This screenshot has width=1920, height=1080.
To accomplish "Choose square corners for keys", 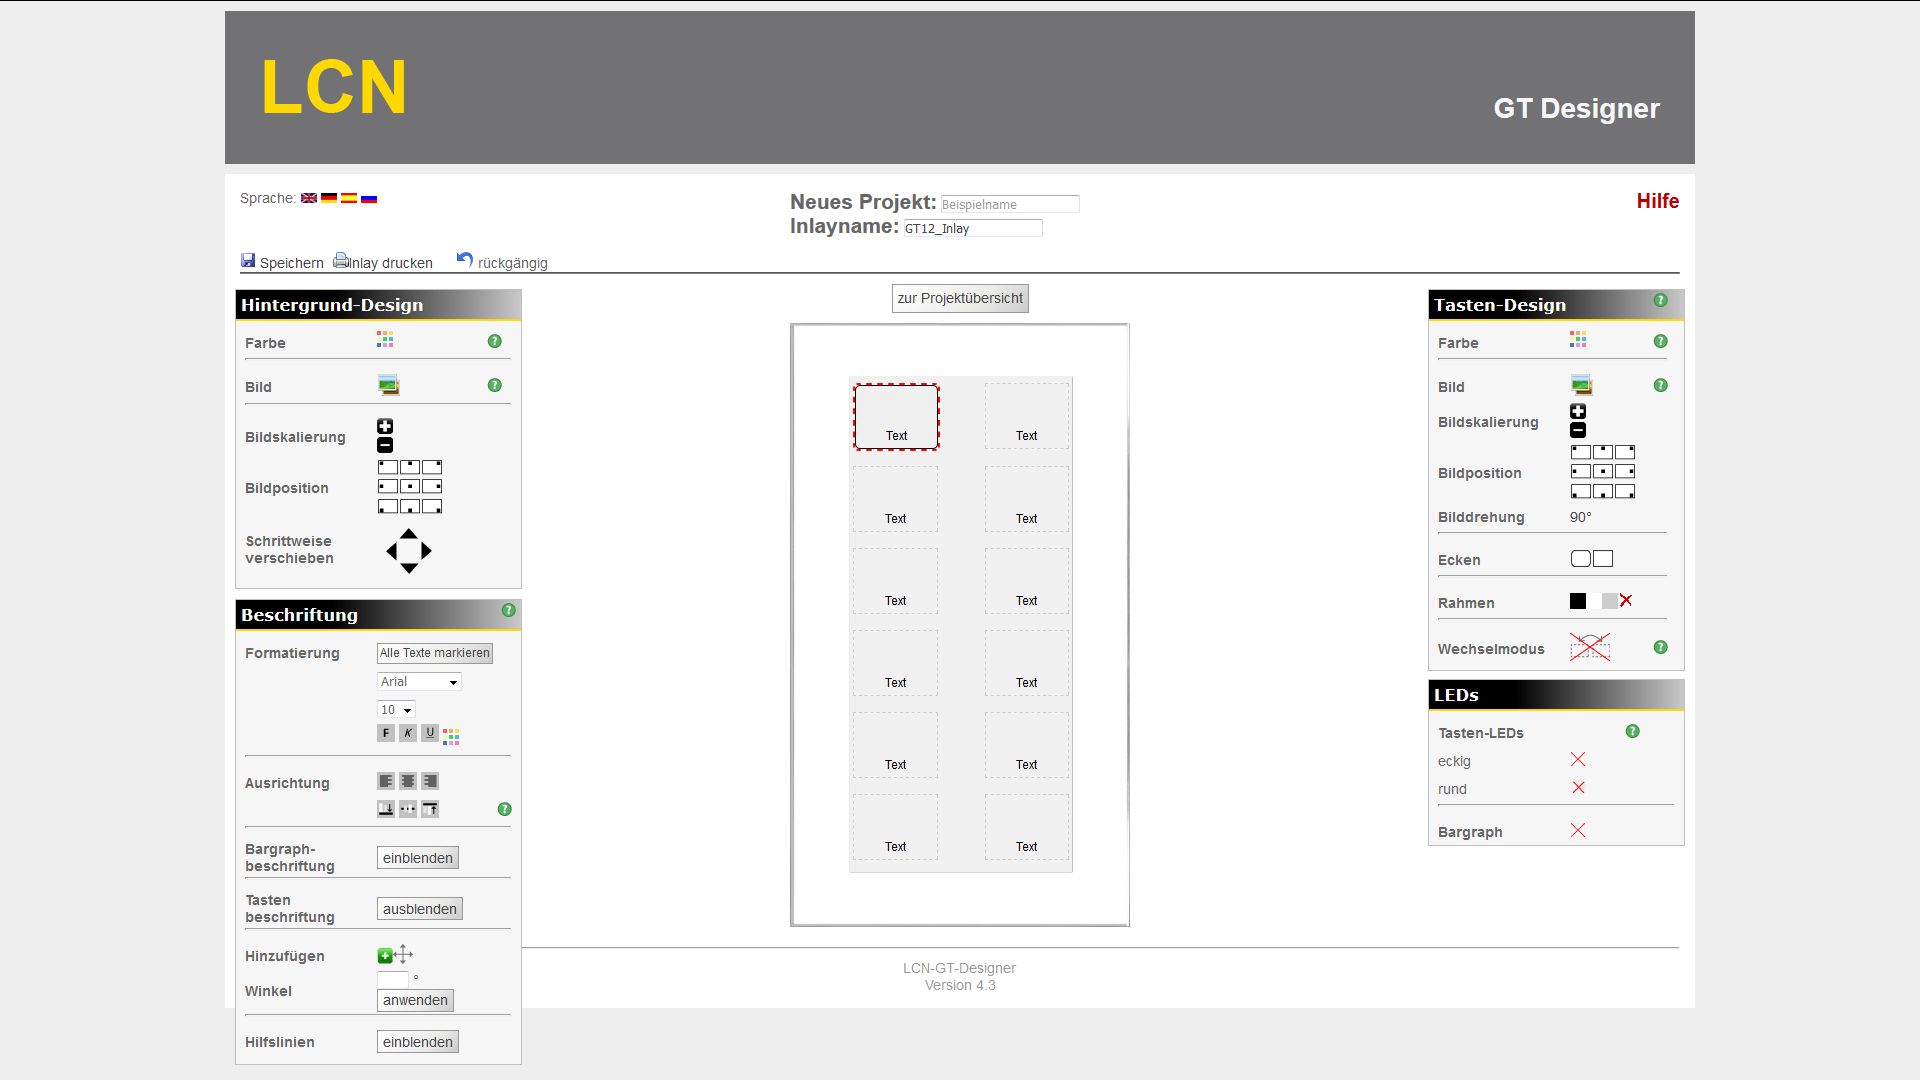I will tap(1603, 559).
